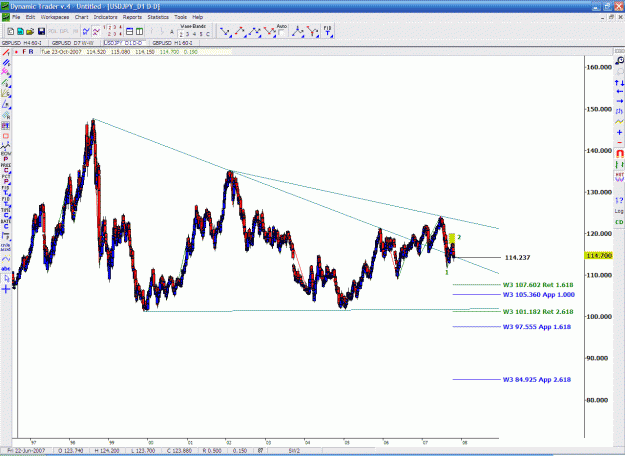625x456 pixels.
Task: Select the green angle line tool
Action: (x=6, y=83)
